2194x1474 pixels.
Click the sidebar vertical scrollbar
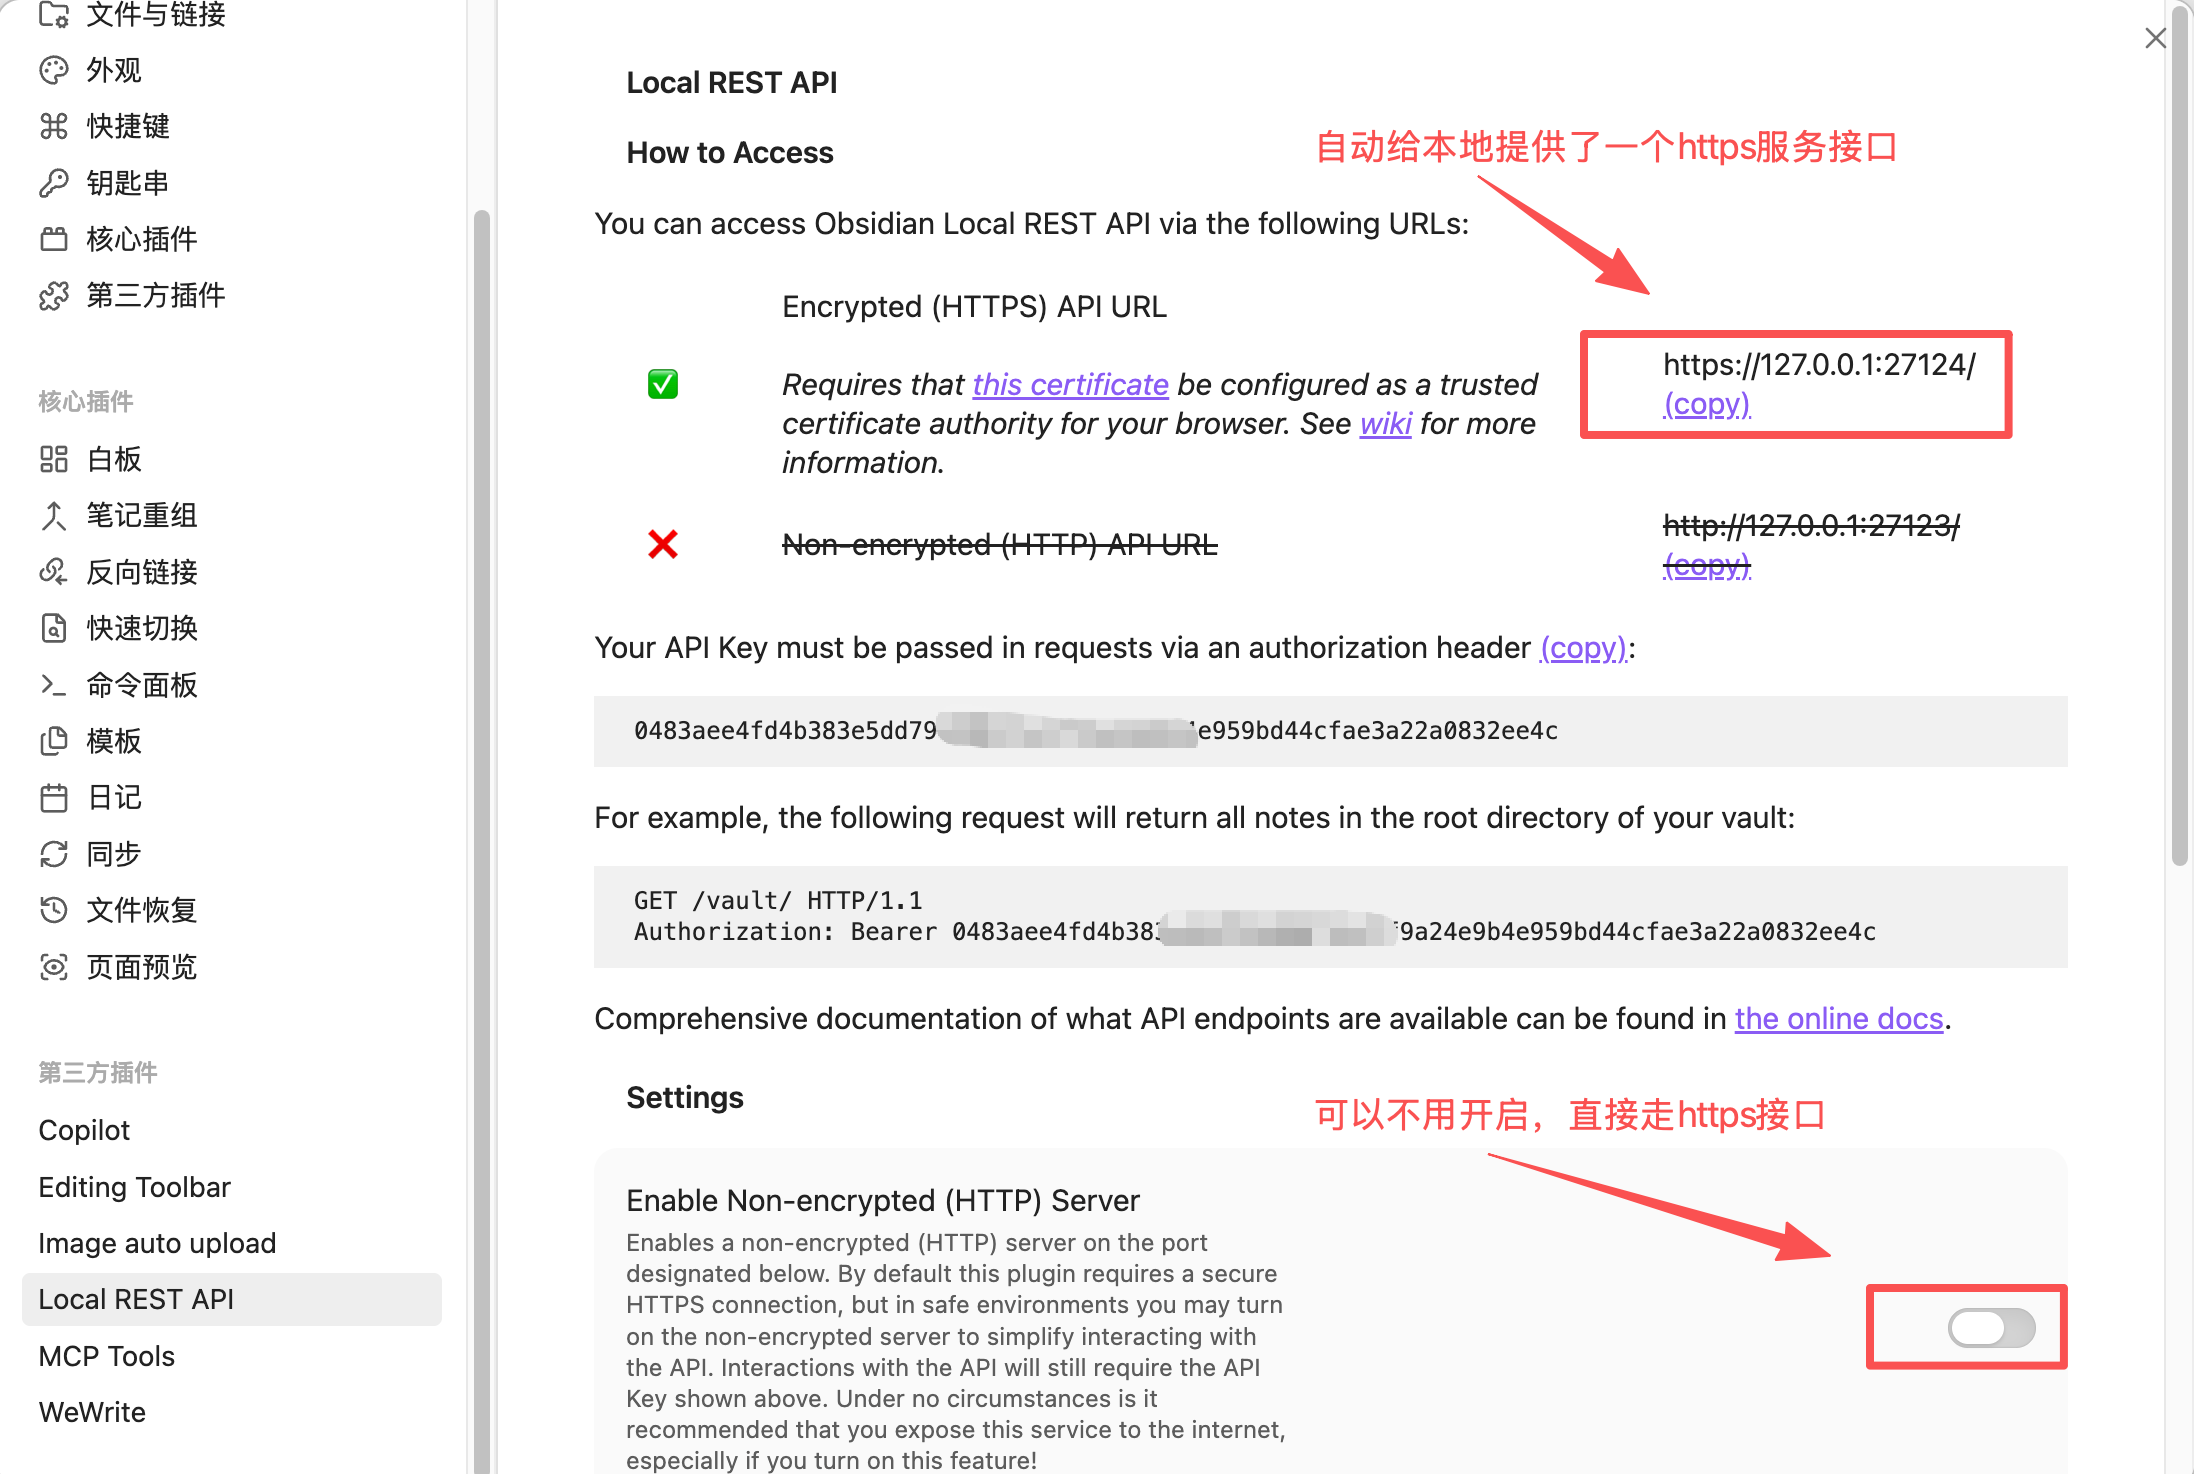(x=481, y=840)
